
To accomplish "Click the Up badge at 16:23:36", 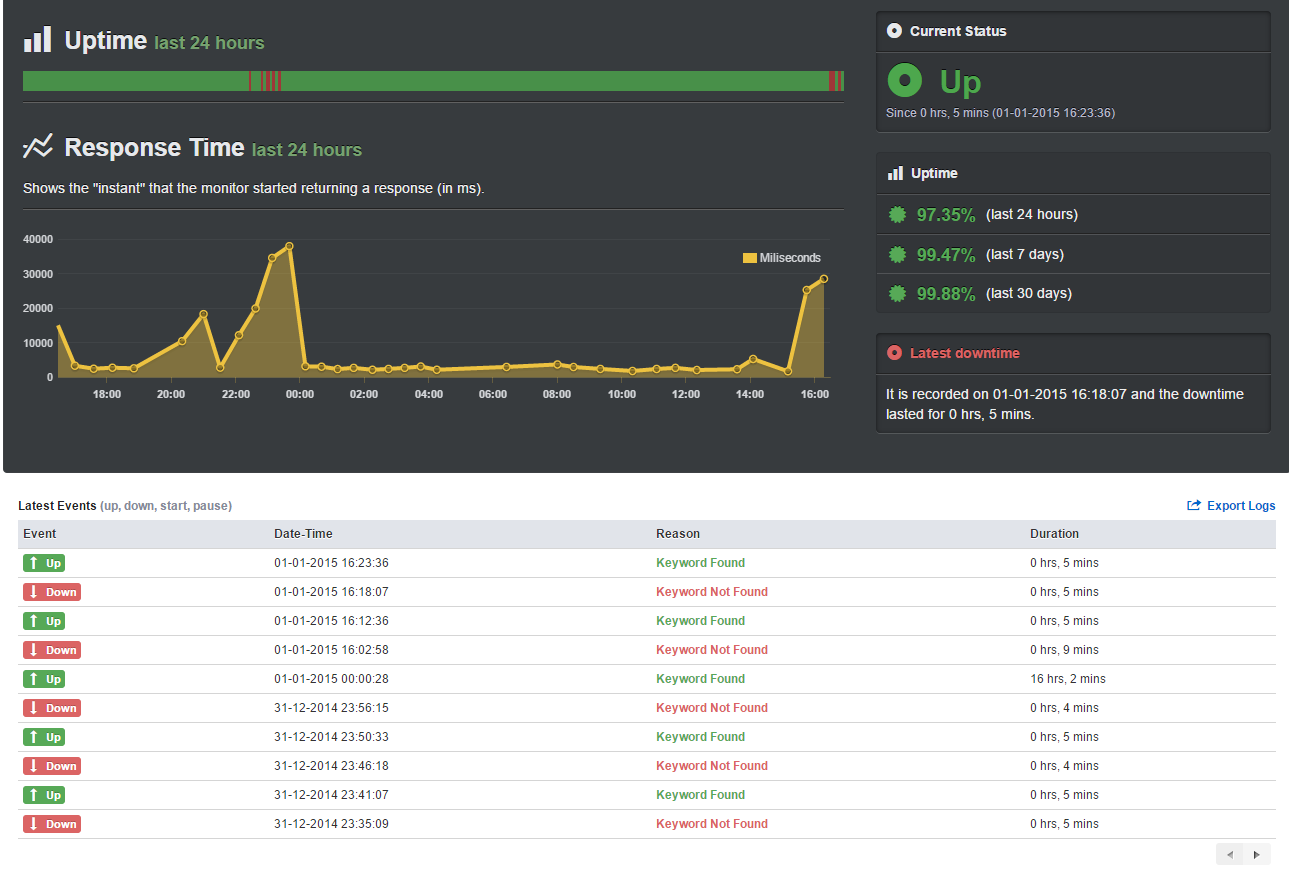I will click(x=44, y=563).
